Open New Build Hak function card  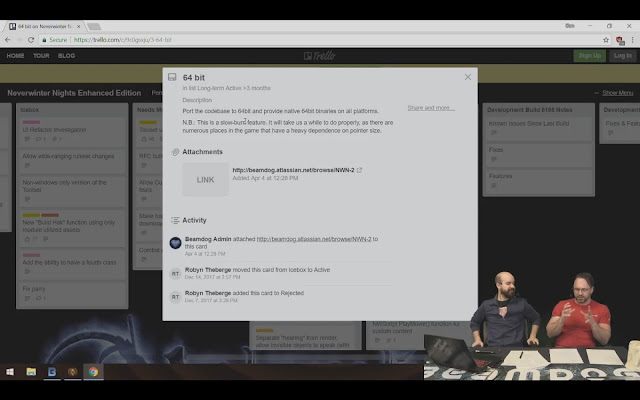click(72, 228)
